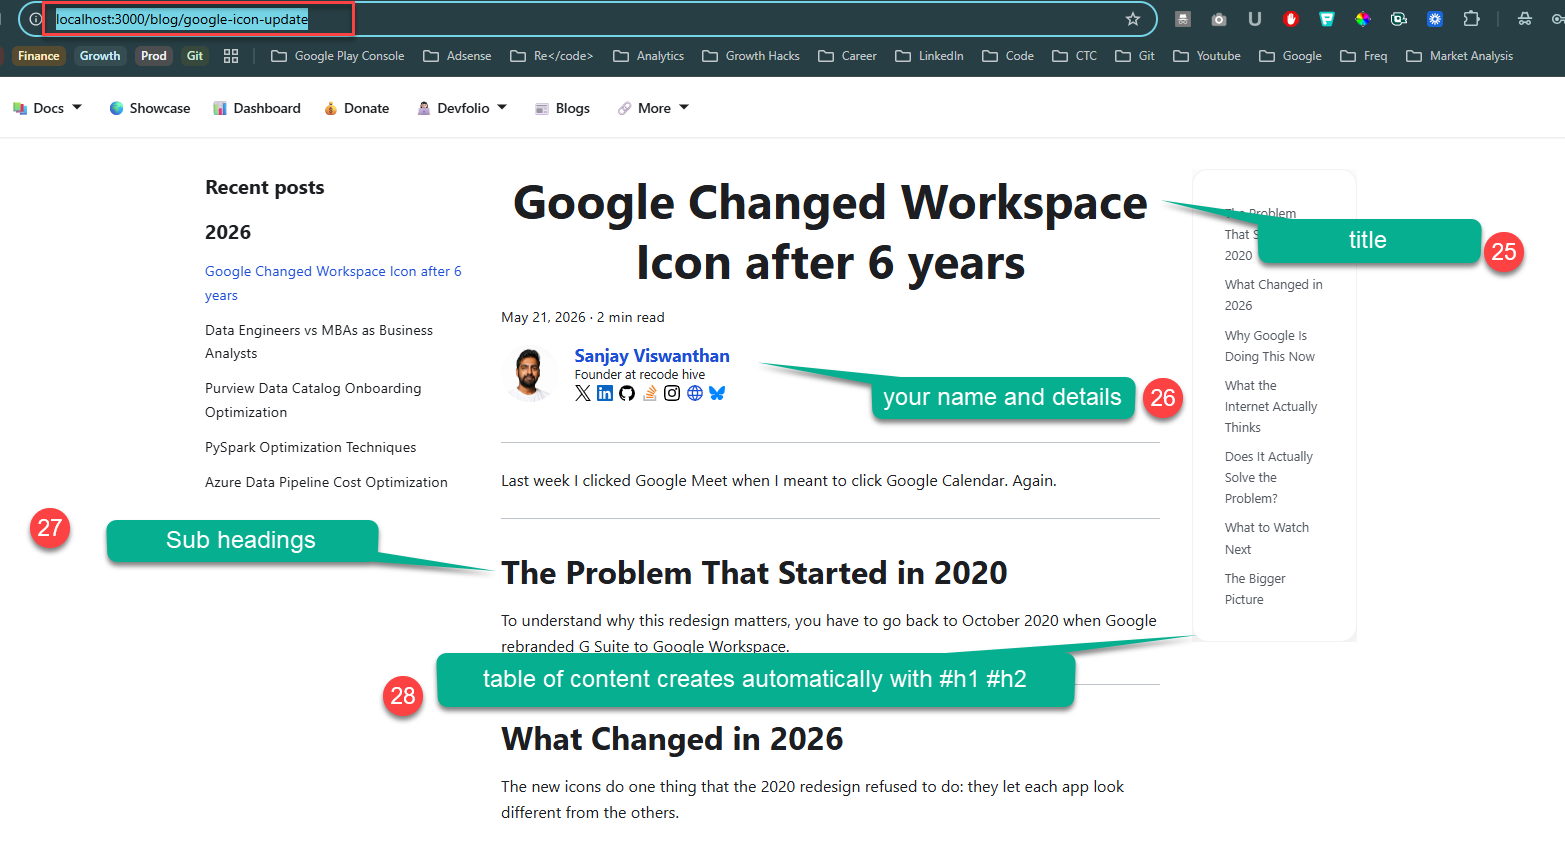1565x843 pixels.
Task: Open the author's GitHub icon
Action: tap(627, 393)
